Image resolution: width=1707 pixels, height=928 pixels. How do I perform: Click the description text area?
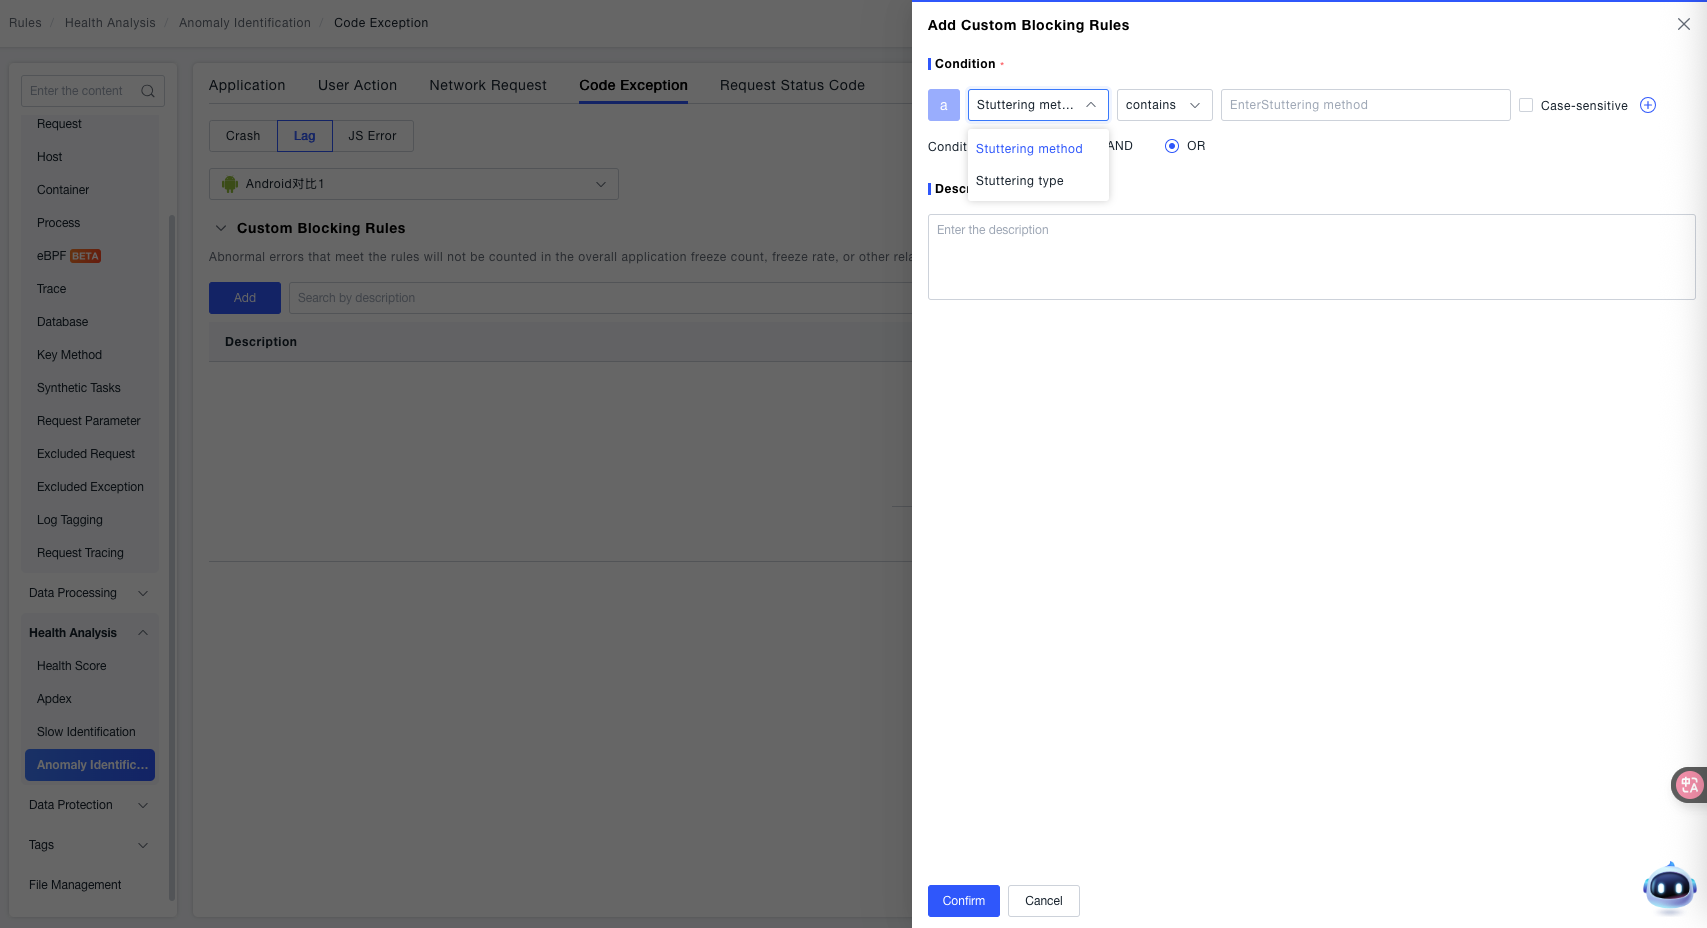tap(1311, 257)
